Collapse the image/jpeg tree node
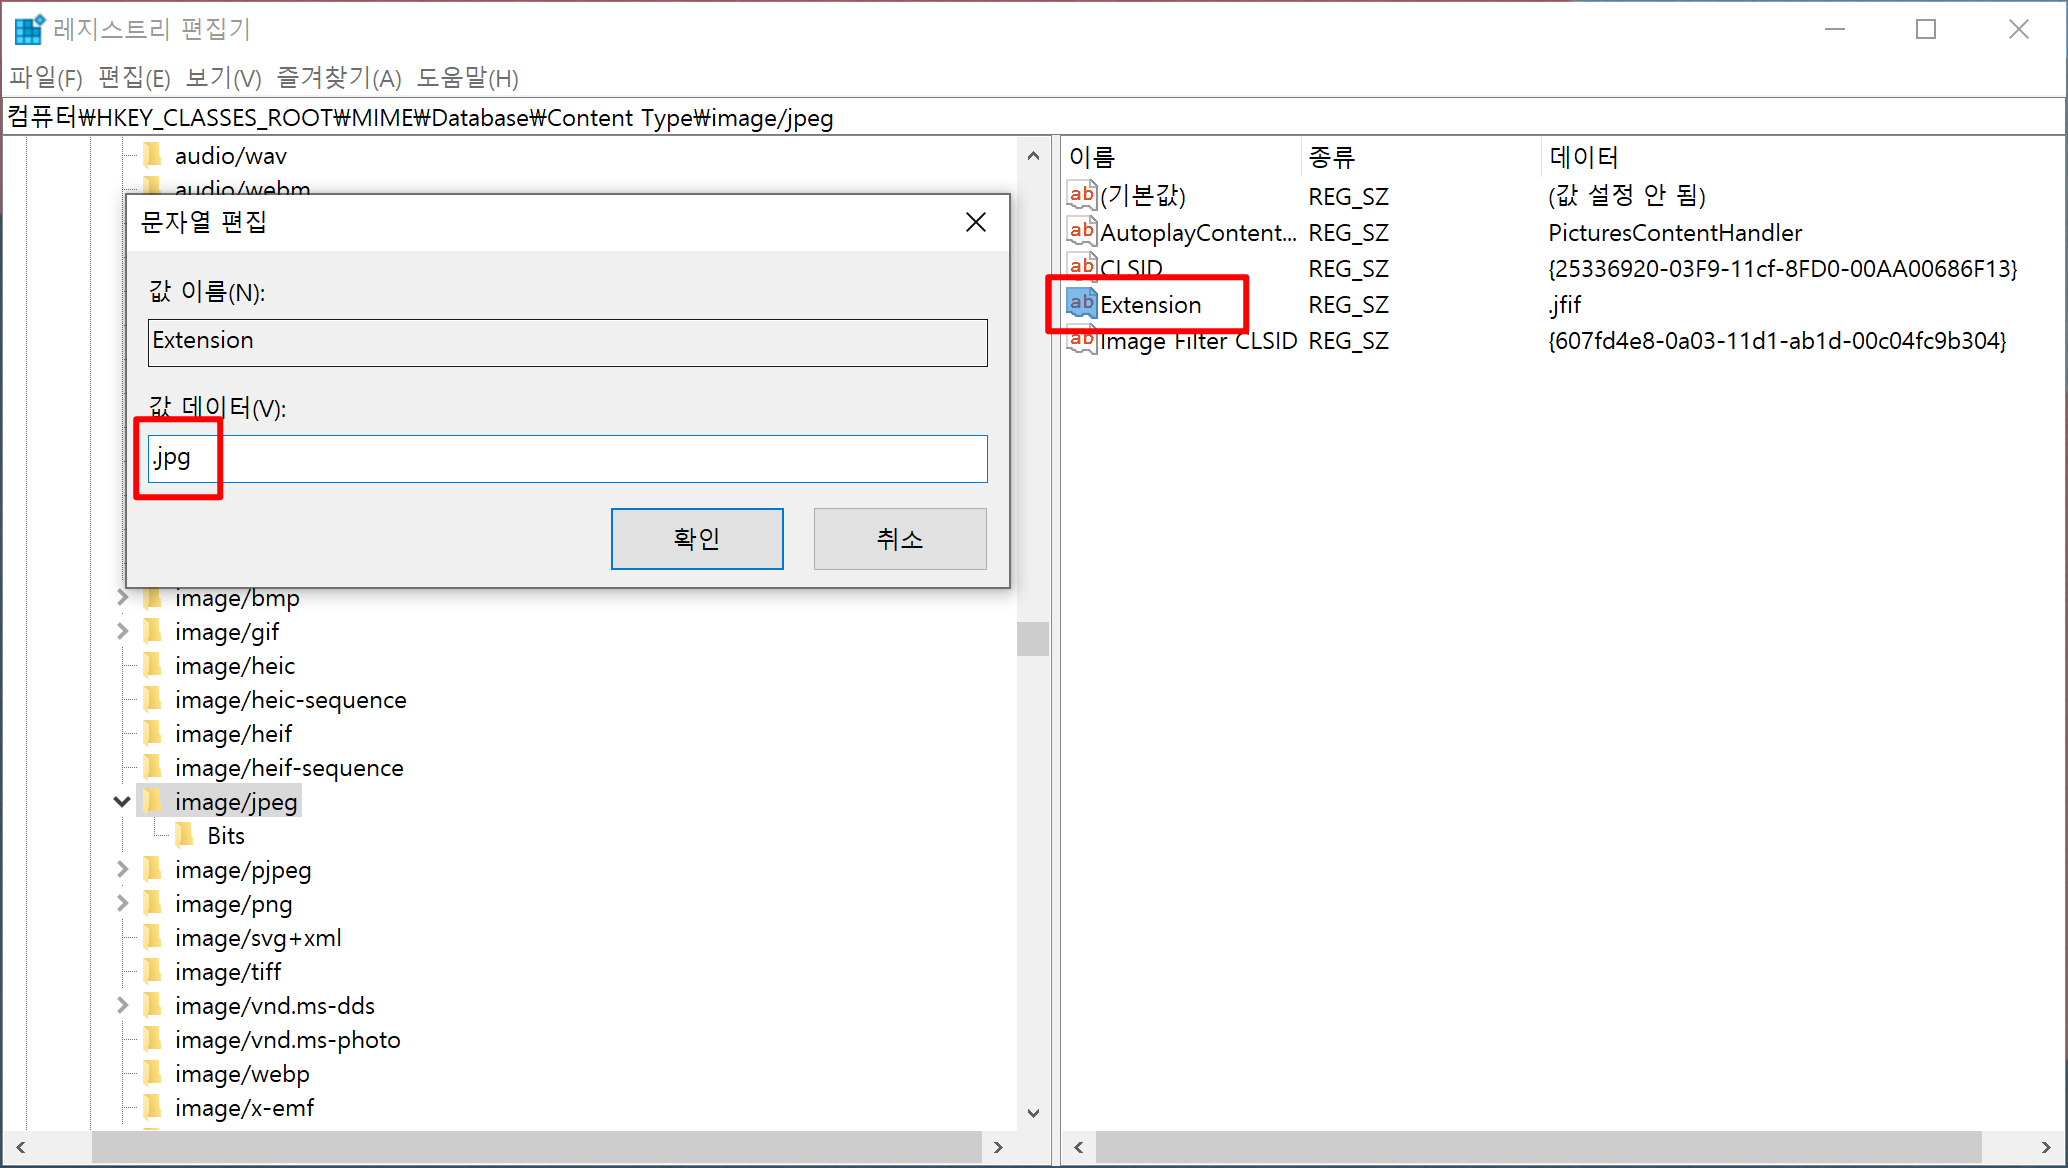Screen dimensions: 2068x1168 pyautogui.click(x=122, y=801)
